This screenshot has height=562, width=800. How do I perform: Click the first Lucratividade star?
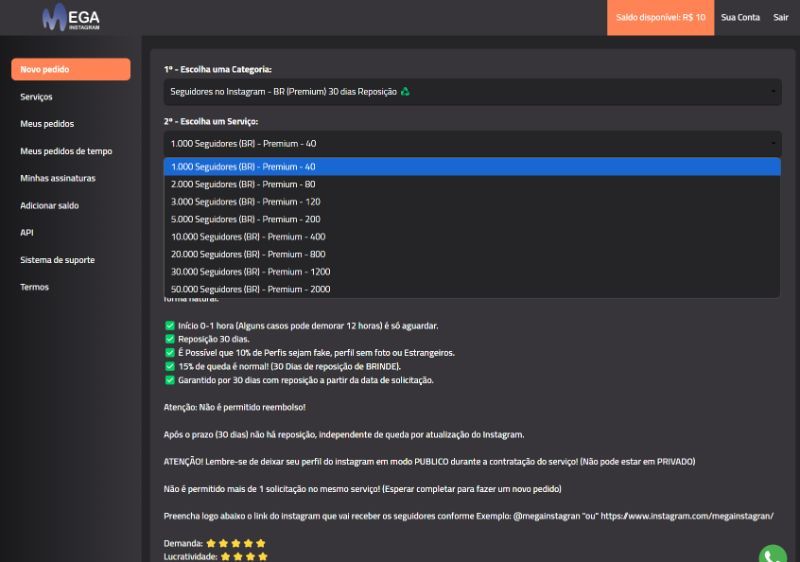pos(225,556)
